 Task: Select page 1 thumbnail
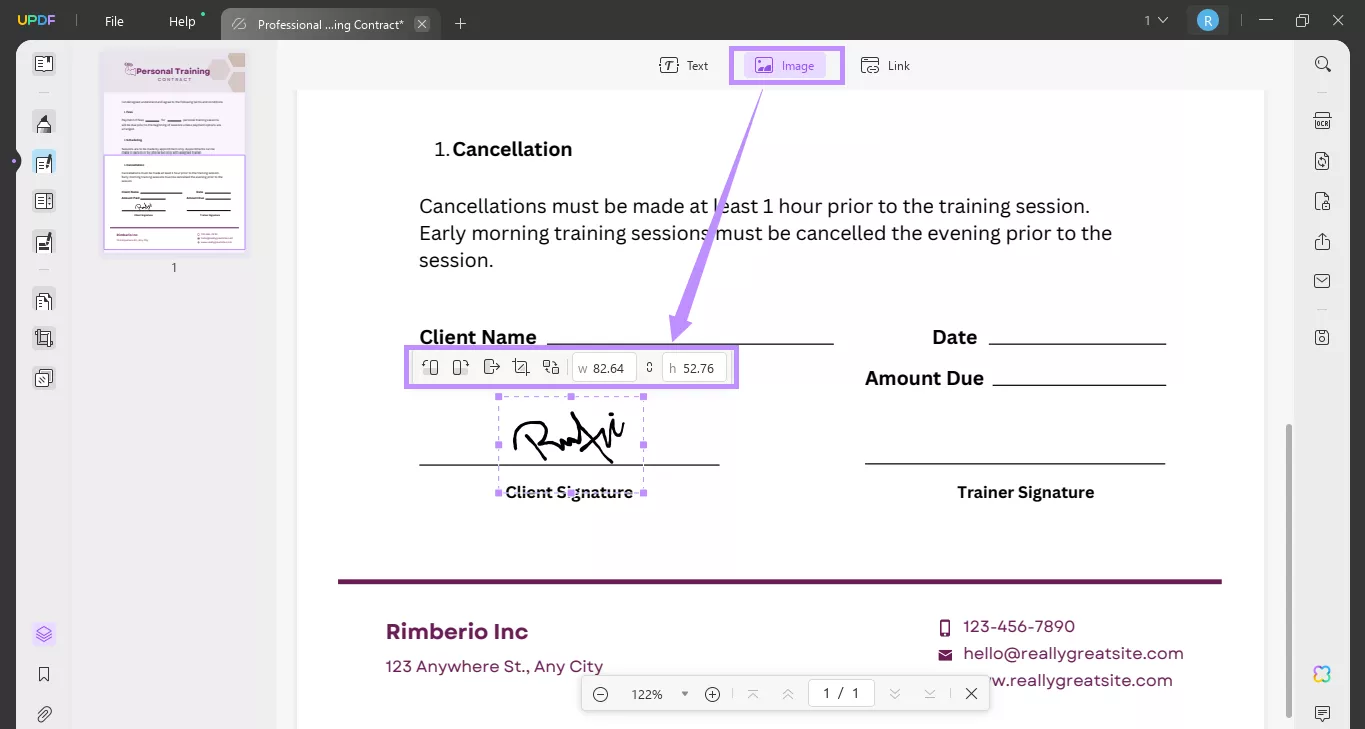174,152
